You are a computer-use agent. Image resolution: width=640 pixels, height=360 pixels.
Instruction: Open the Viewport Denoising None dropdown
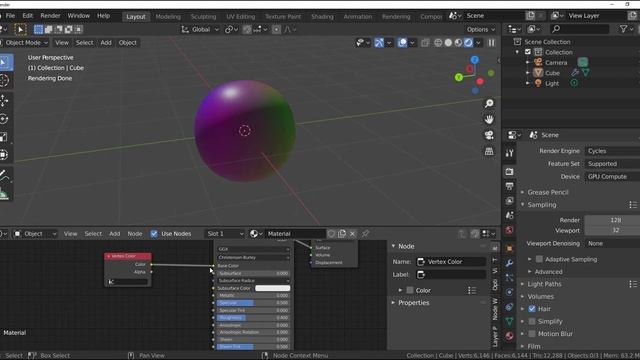pos(612,243)
